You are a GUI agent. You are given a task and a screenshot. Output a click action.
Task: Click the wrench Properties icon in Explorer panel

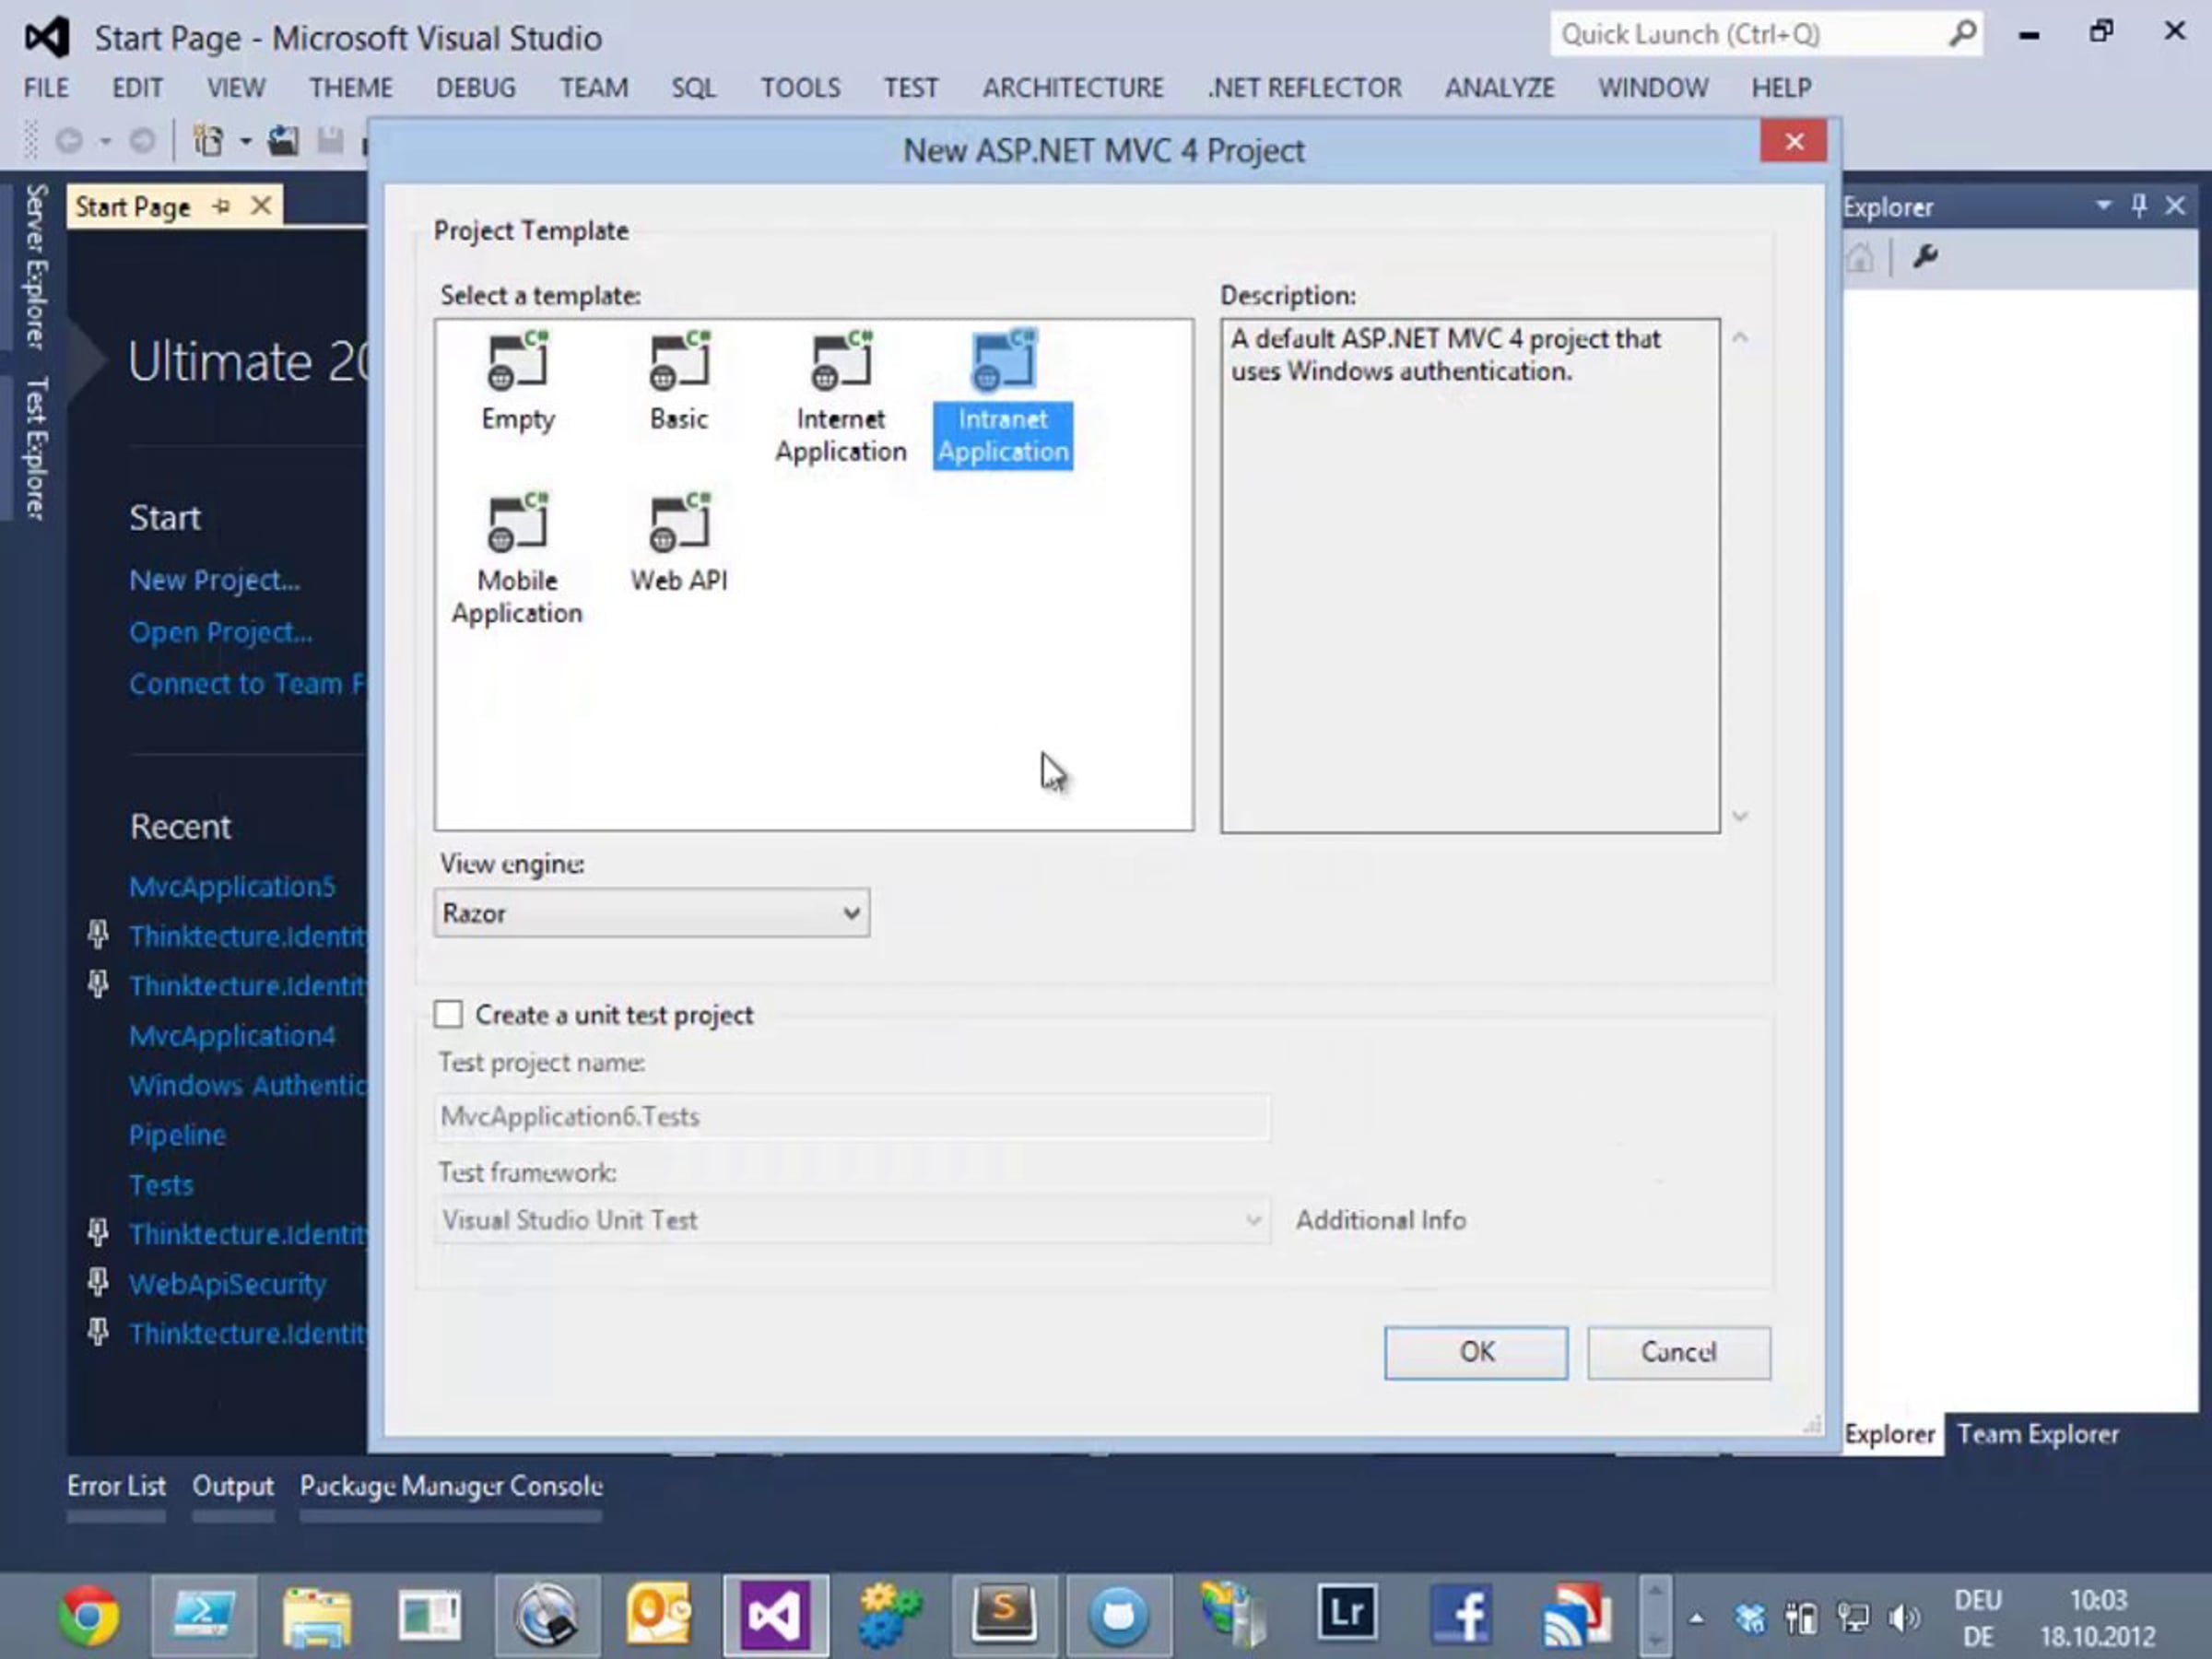coord(1925,257)
